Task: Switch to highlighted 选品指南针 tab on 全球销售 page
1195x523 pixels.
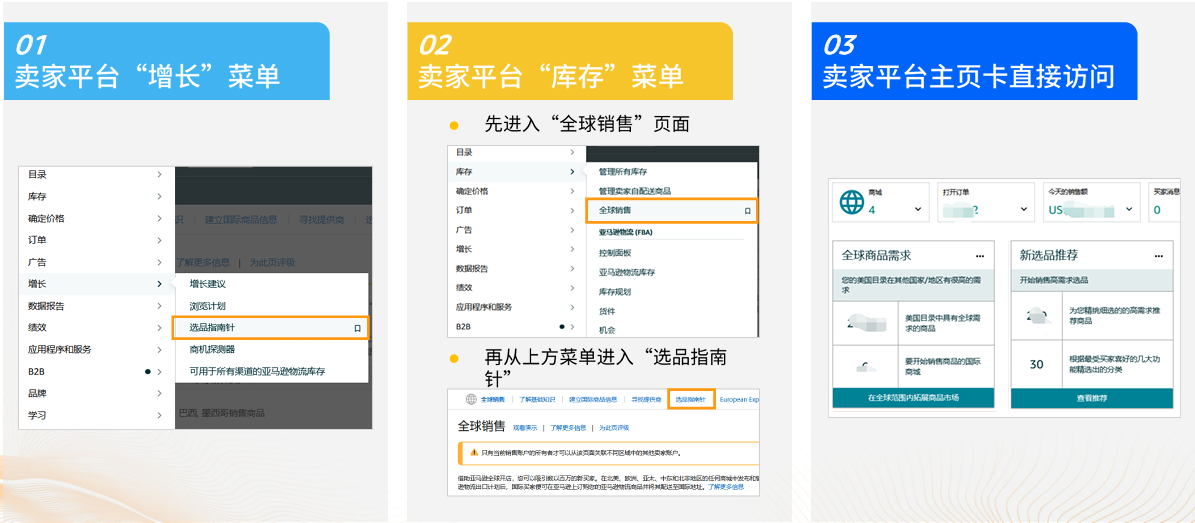Action: [690, 399]
